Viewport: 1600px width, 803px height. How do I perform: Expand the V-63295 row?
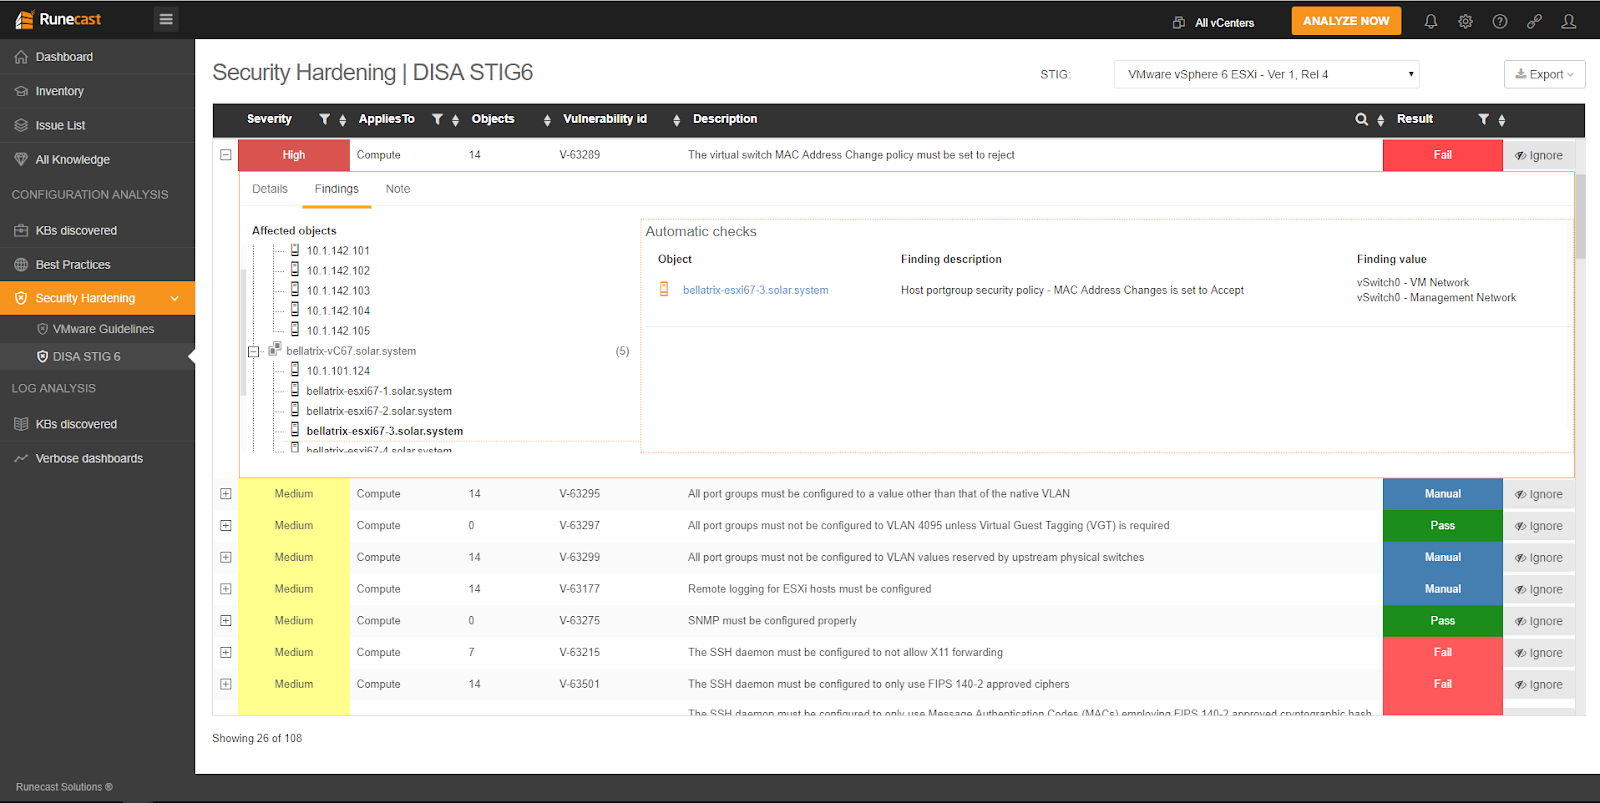click(x=226, y=494)
